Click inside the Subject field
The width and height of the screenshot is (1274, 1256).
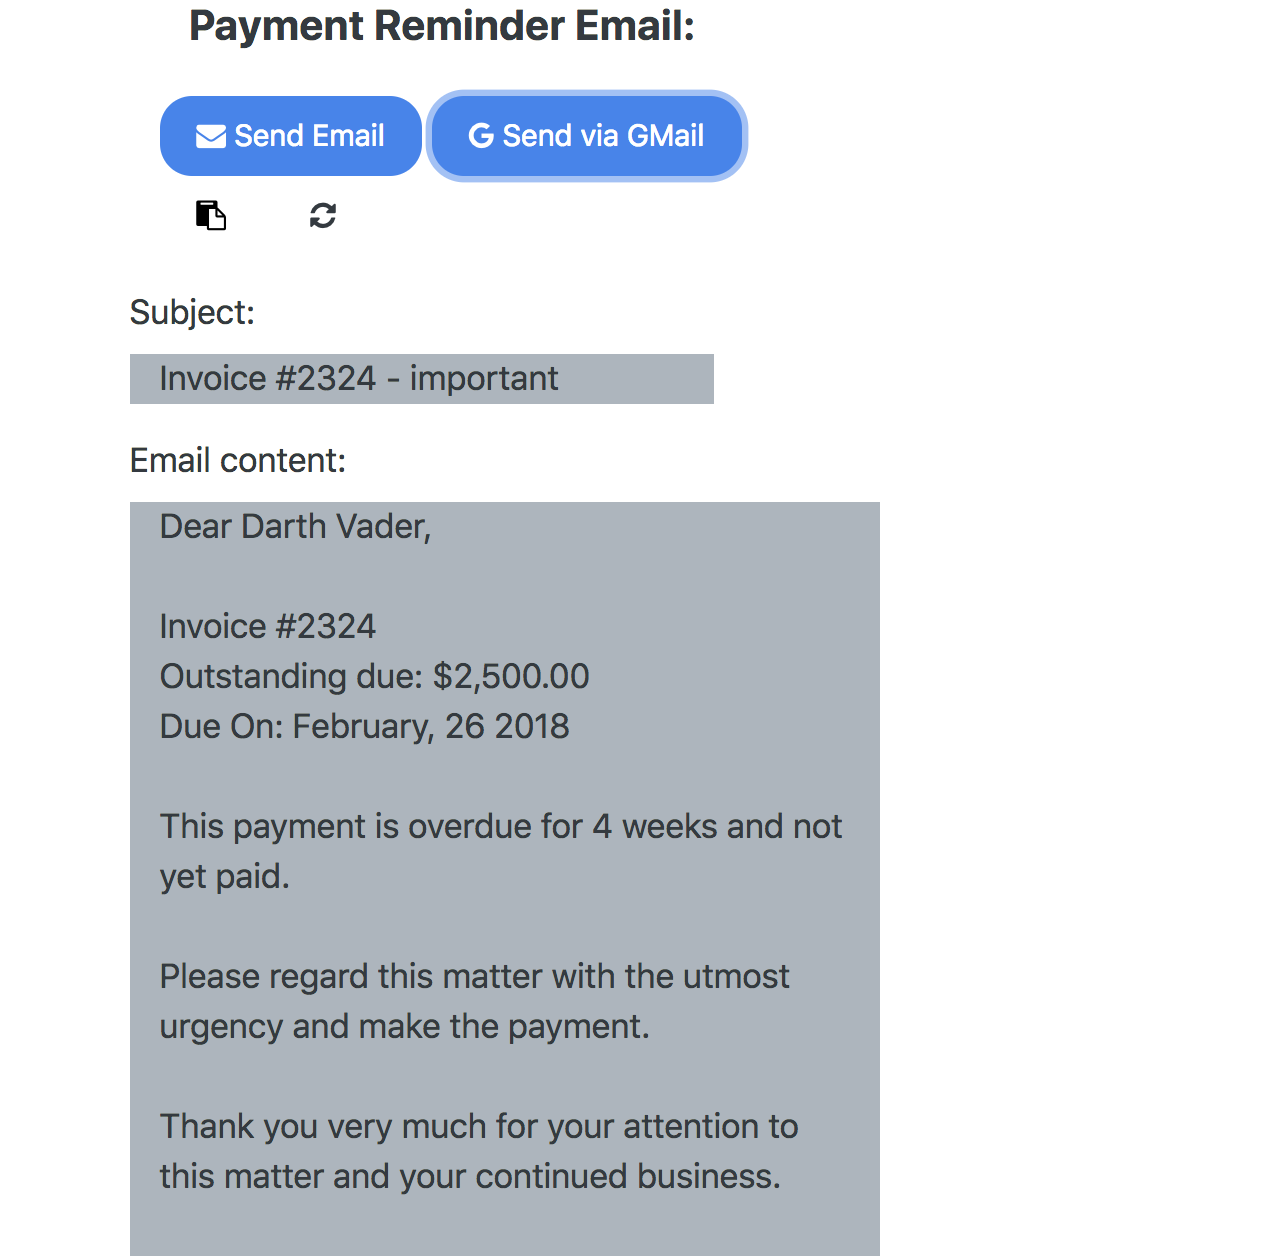pyautogui.click(x=420, y=378)
